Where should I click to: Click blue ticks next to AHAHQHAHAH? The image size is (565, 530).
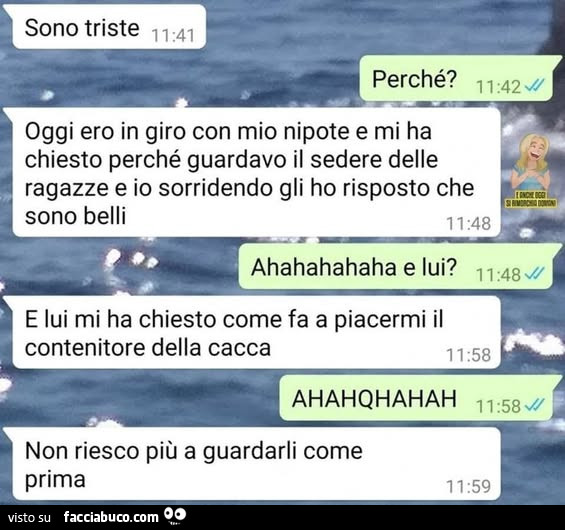coord(534,405)
